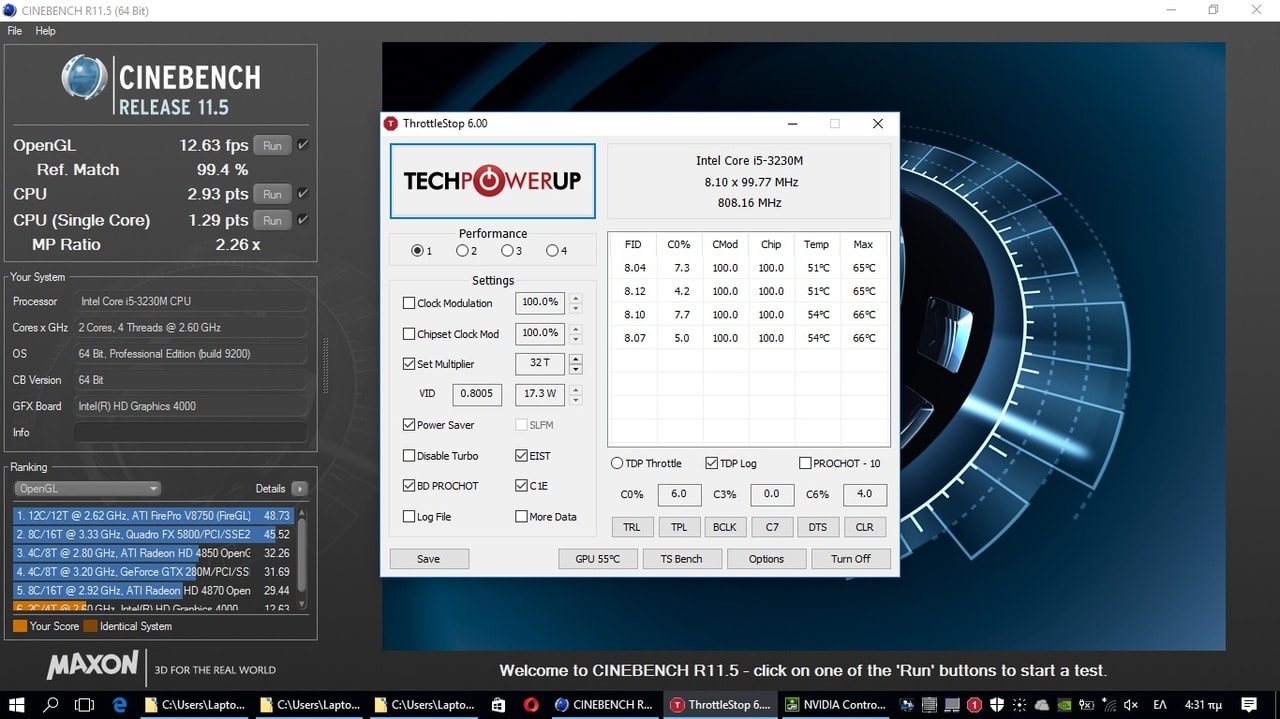Switch to NVIDIA Control Panel taskbar button
1280x719 pixels.
835,704
